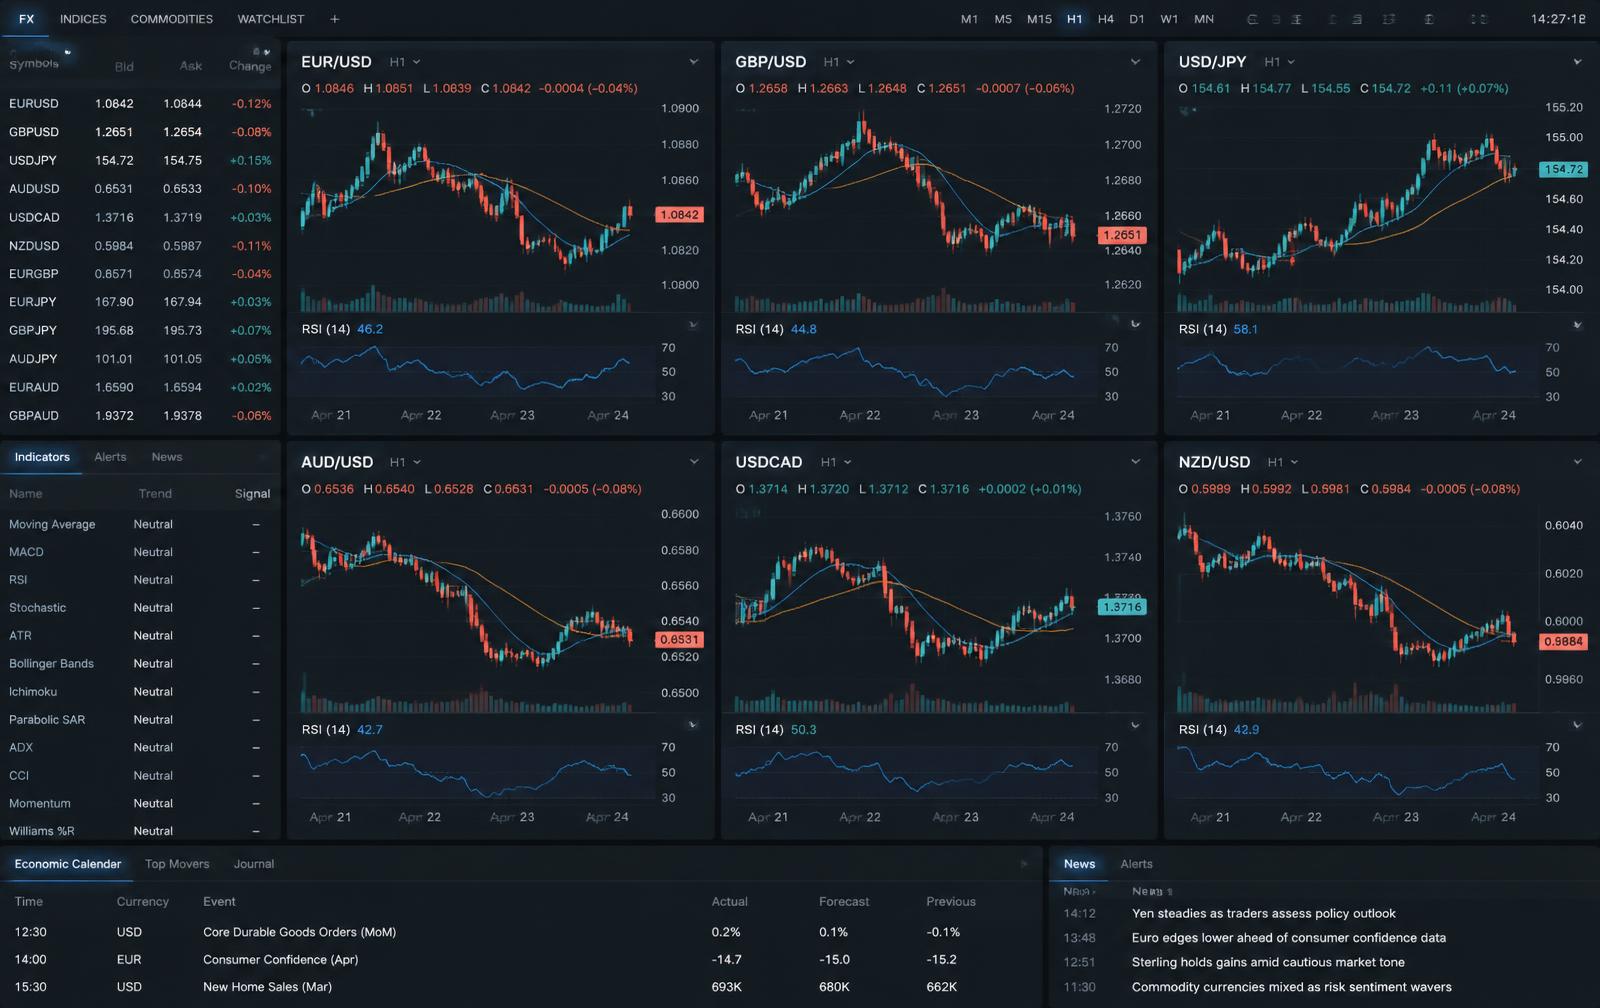
Task: Switch to the FX tab
Action: 26,19
